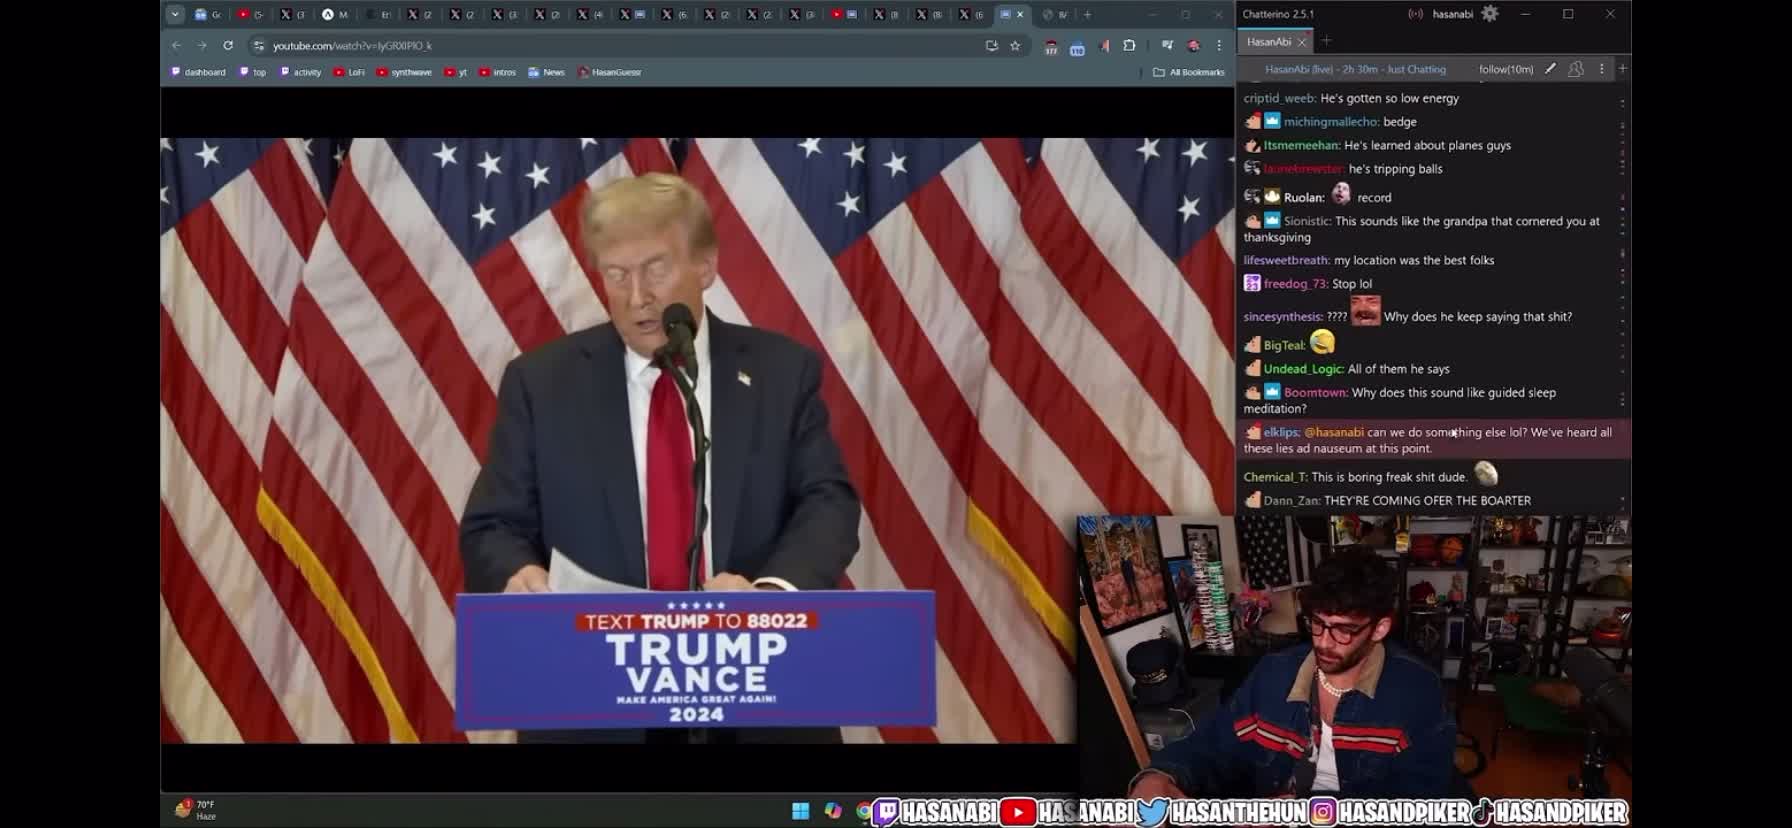Viewport: 1792px width, 828px height.
Task: Click username sincesynthesis in chat
Action: pyautogui.click(x=1284, y=317)
